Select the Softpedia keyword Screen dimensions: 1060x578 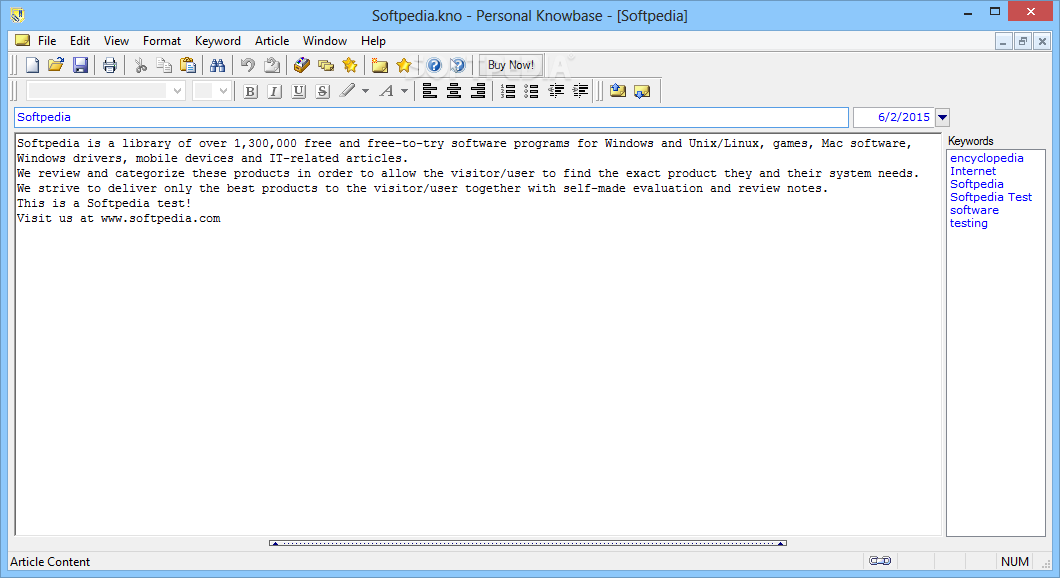tap(976, 184)
